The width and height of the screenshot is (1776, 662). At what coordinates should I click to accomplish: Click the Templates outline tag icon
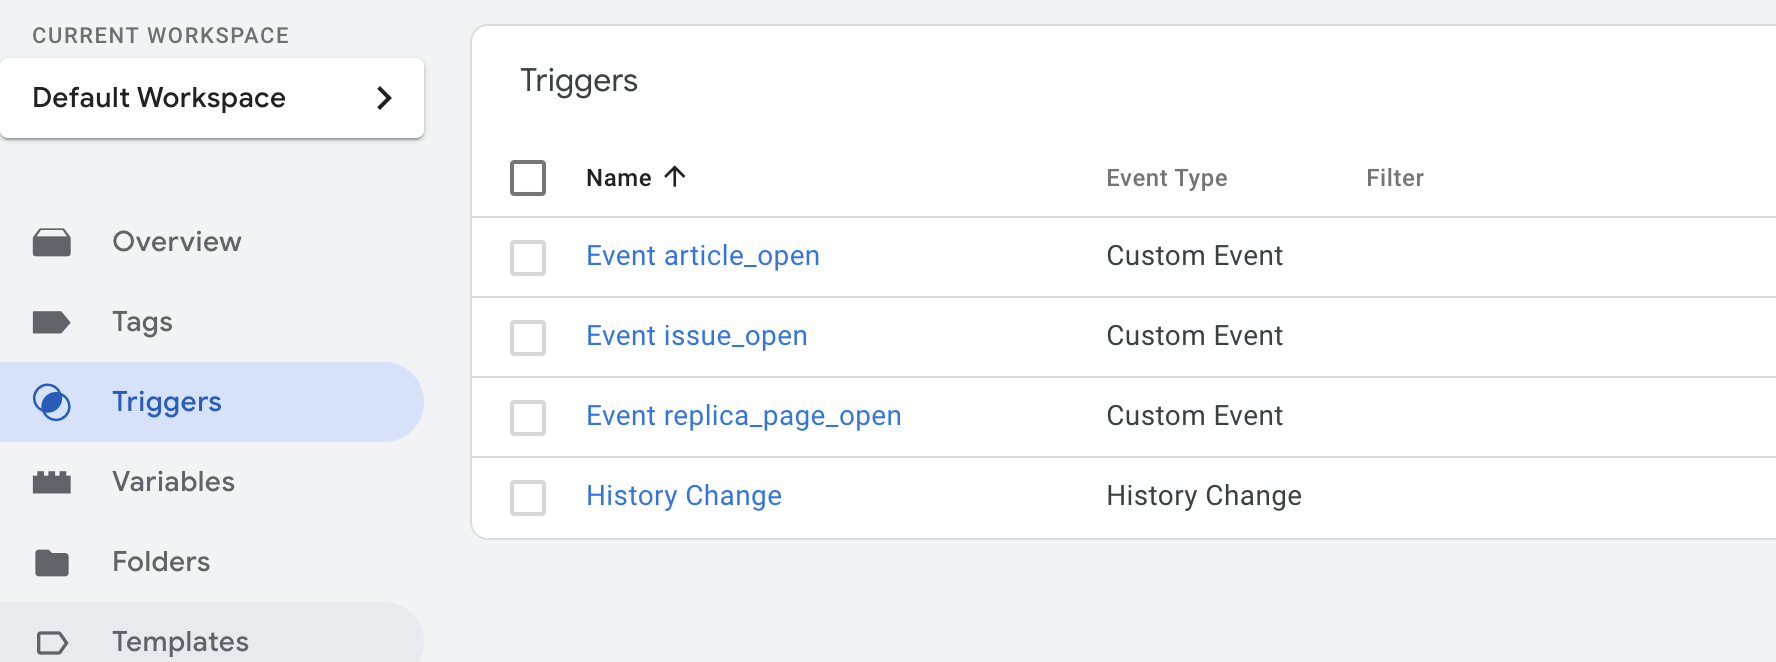pyautogui.click(x=52, y=642)
